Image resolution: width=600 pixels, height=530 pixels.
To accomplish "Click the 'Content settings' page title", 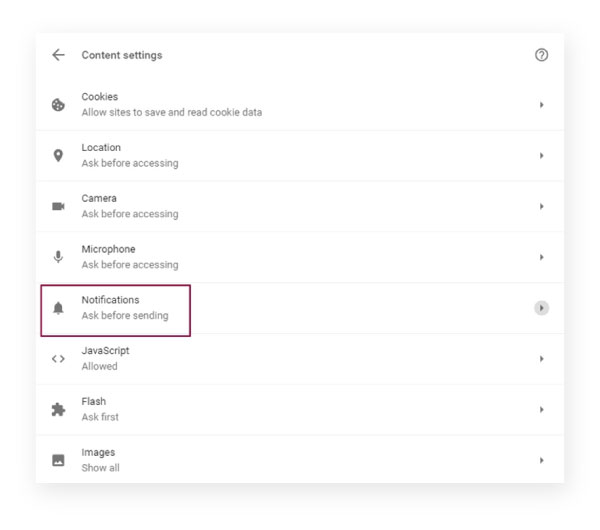I will pos(122,55).
